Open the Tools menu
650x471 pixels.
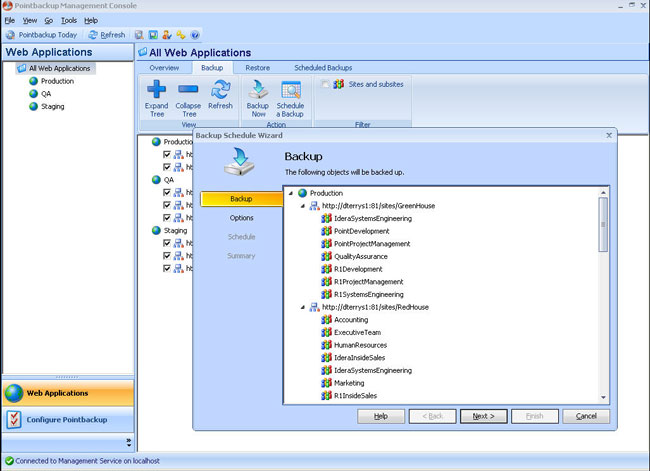click(x=69, y=20)
